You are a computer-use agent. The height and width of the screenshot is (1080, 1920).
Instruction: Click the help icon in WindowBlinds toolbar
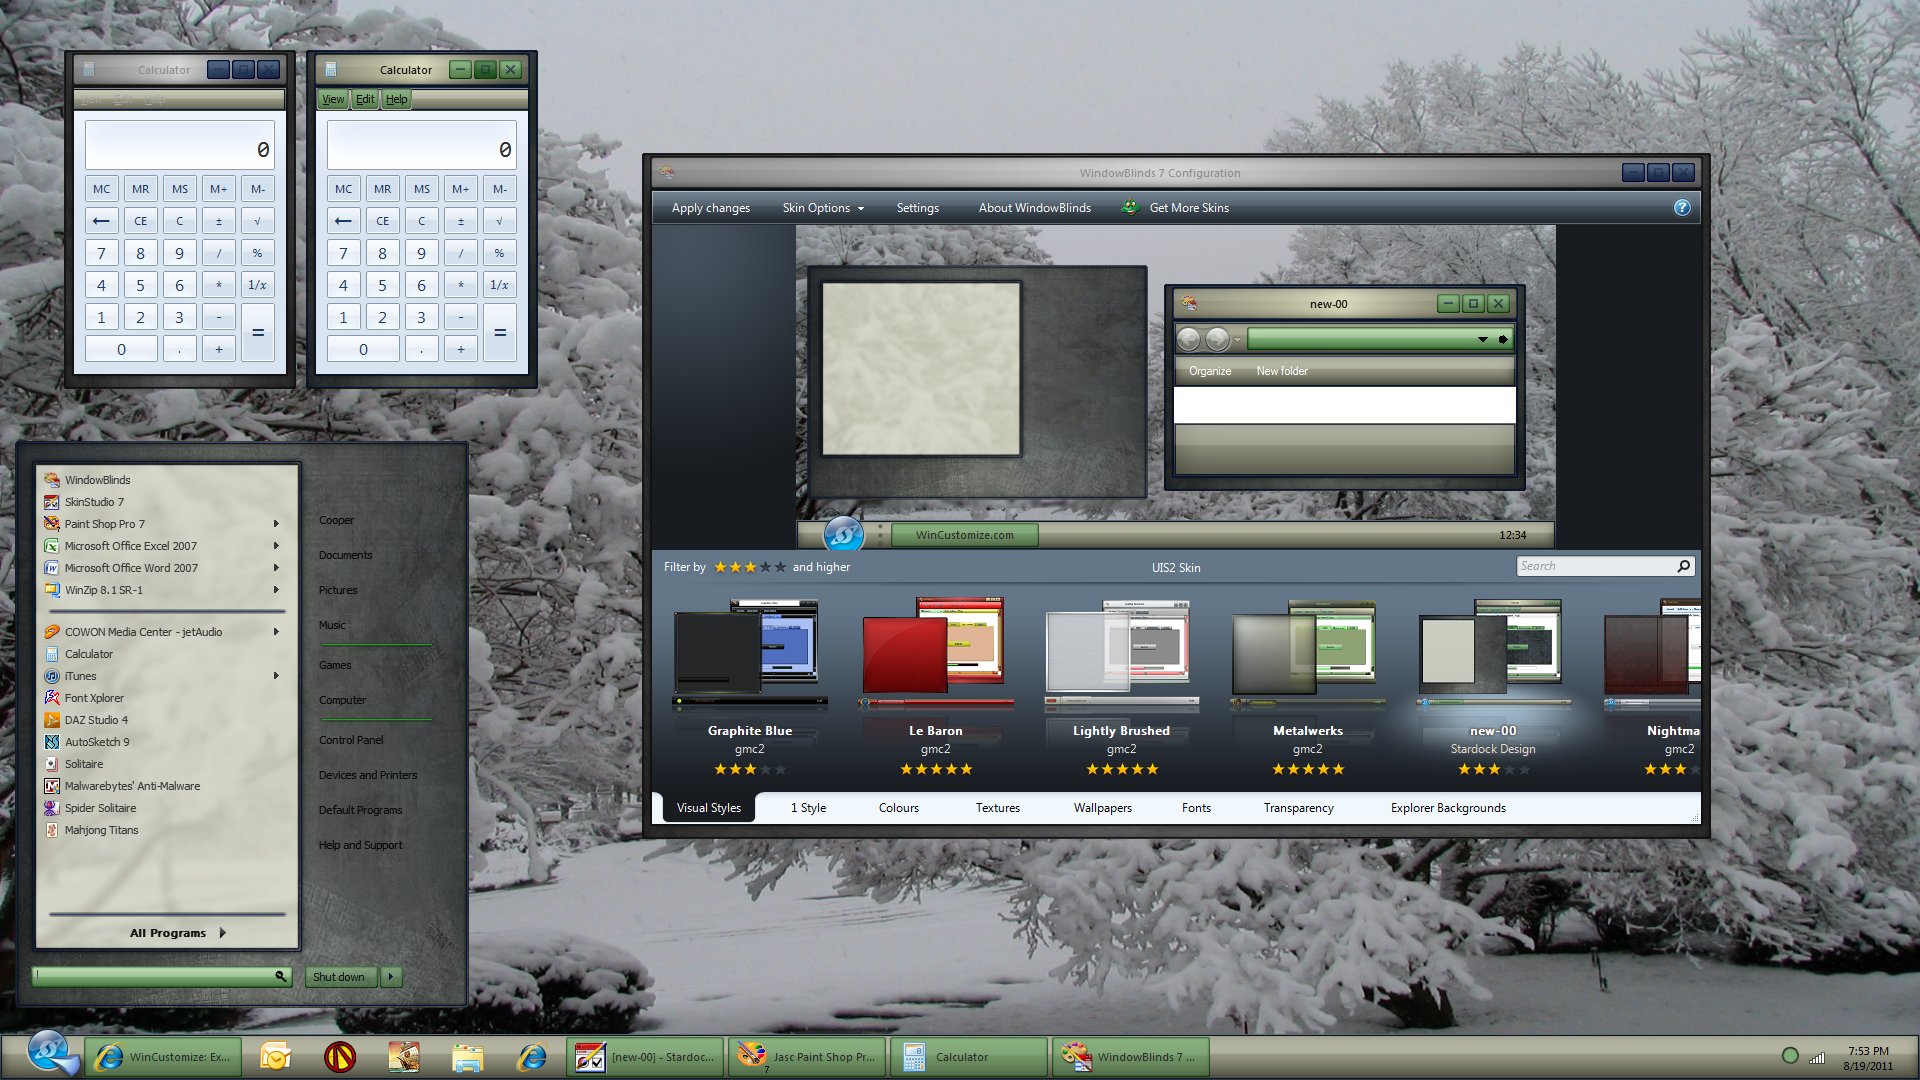tap(1682, 207)
